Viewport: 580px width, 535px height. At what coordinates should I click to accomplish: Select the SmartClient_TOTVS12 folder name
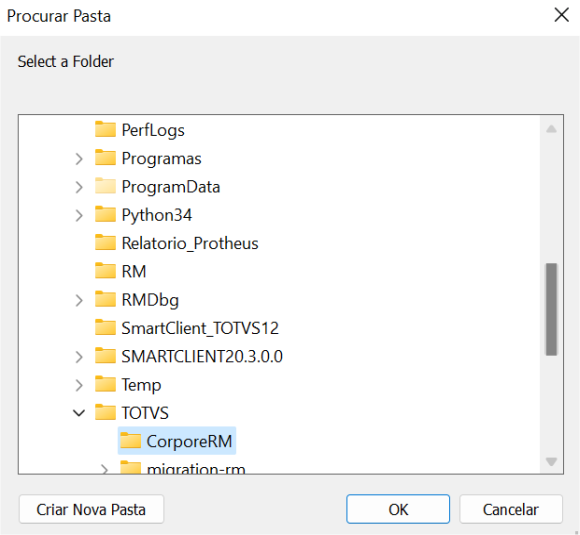click(x=200, y=329)
